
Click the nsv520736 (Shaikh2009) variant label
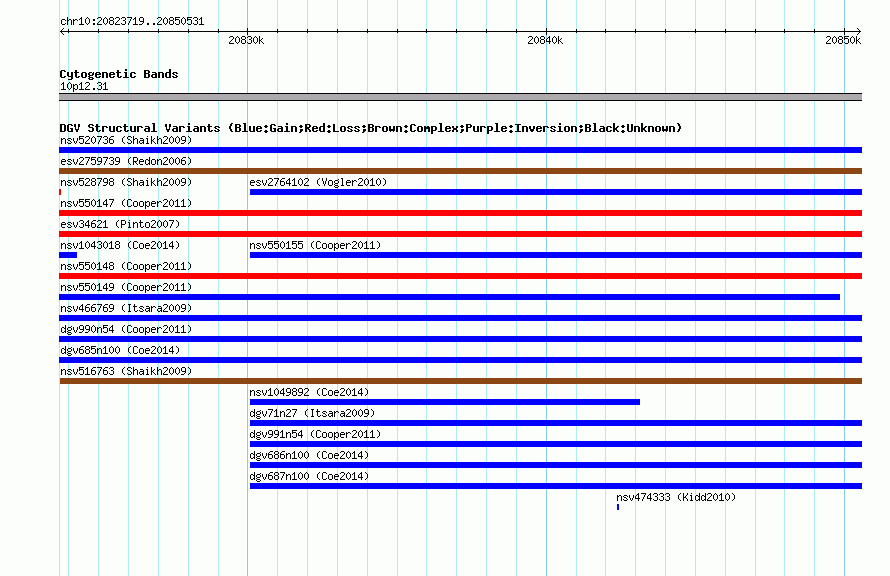[x=126, y=140]
